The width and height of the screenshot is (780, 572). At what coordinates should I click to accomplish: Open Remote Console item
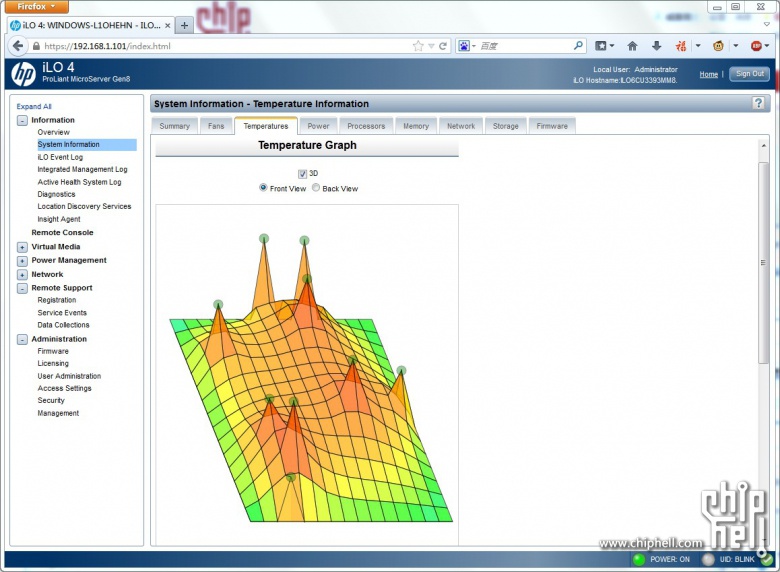point(62,233)
